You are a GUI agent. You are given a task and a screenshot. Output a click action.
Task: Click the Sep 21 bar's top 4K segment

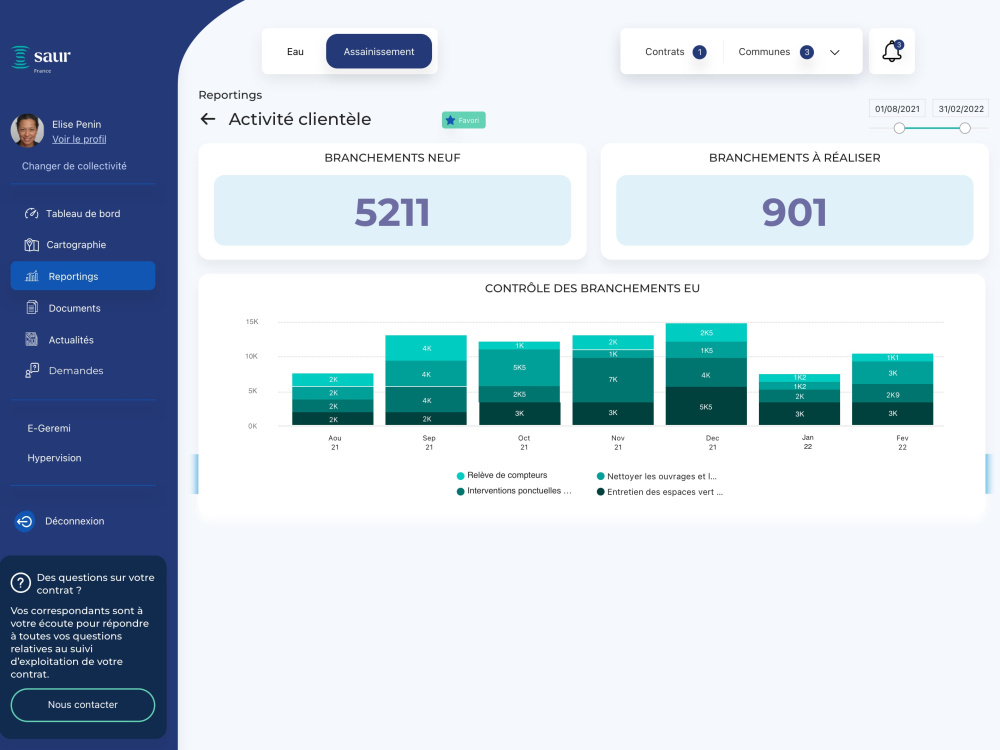point(426,348)
